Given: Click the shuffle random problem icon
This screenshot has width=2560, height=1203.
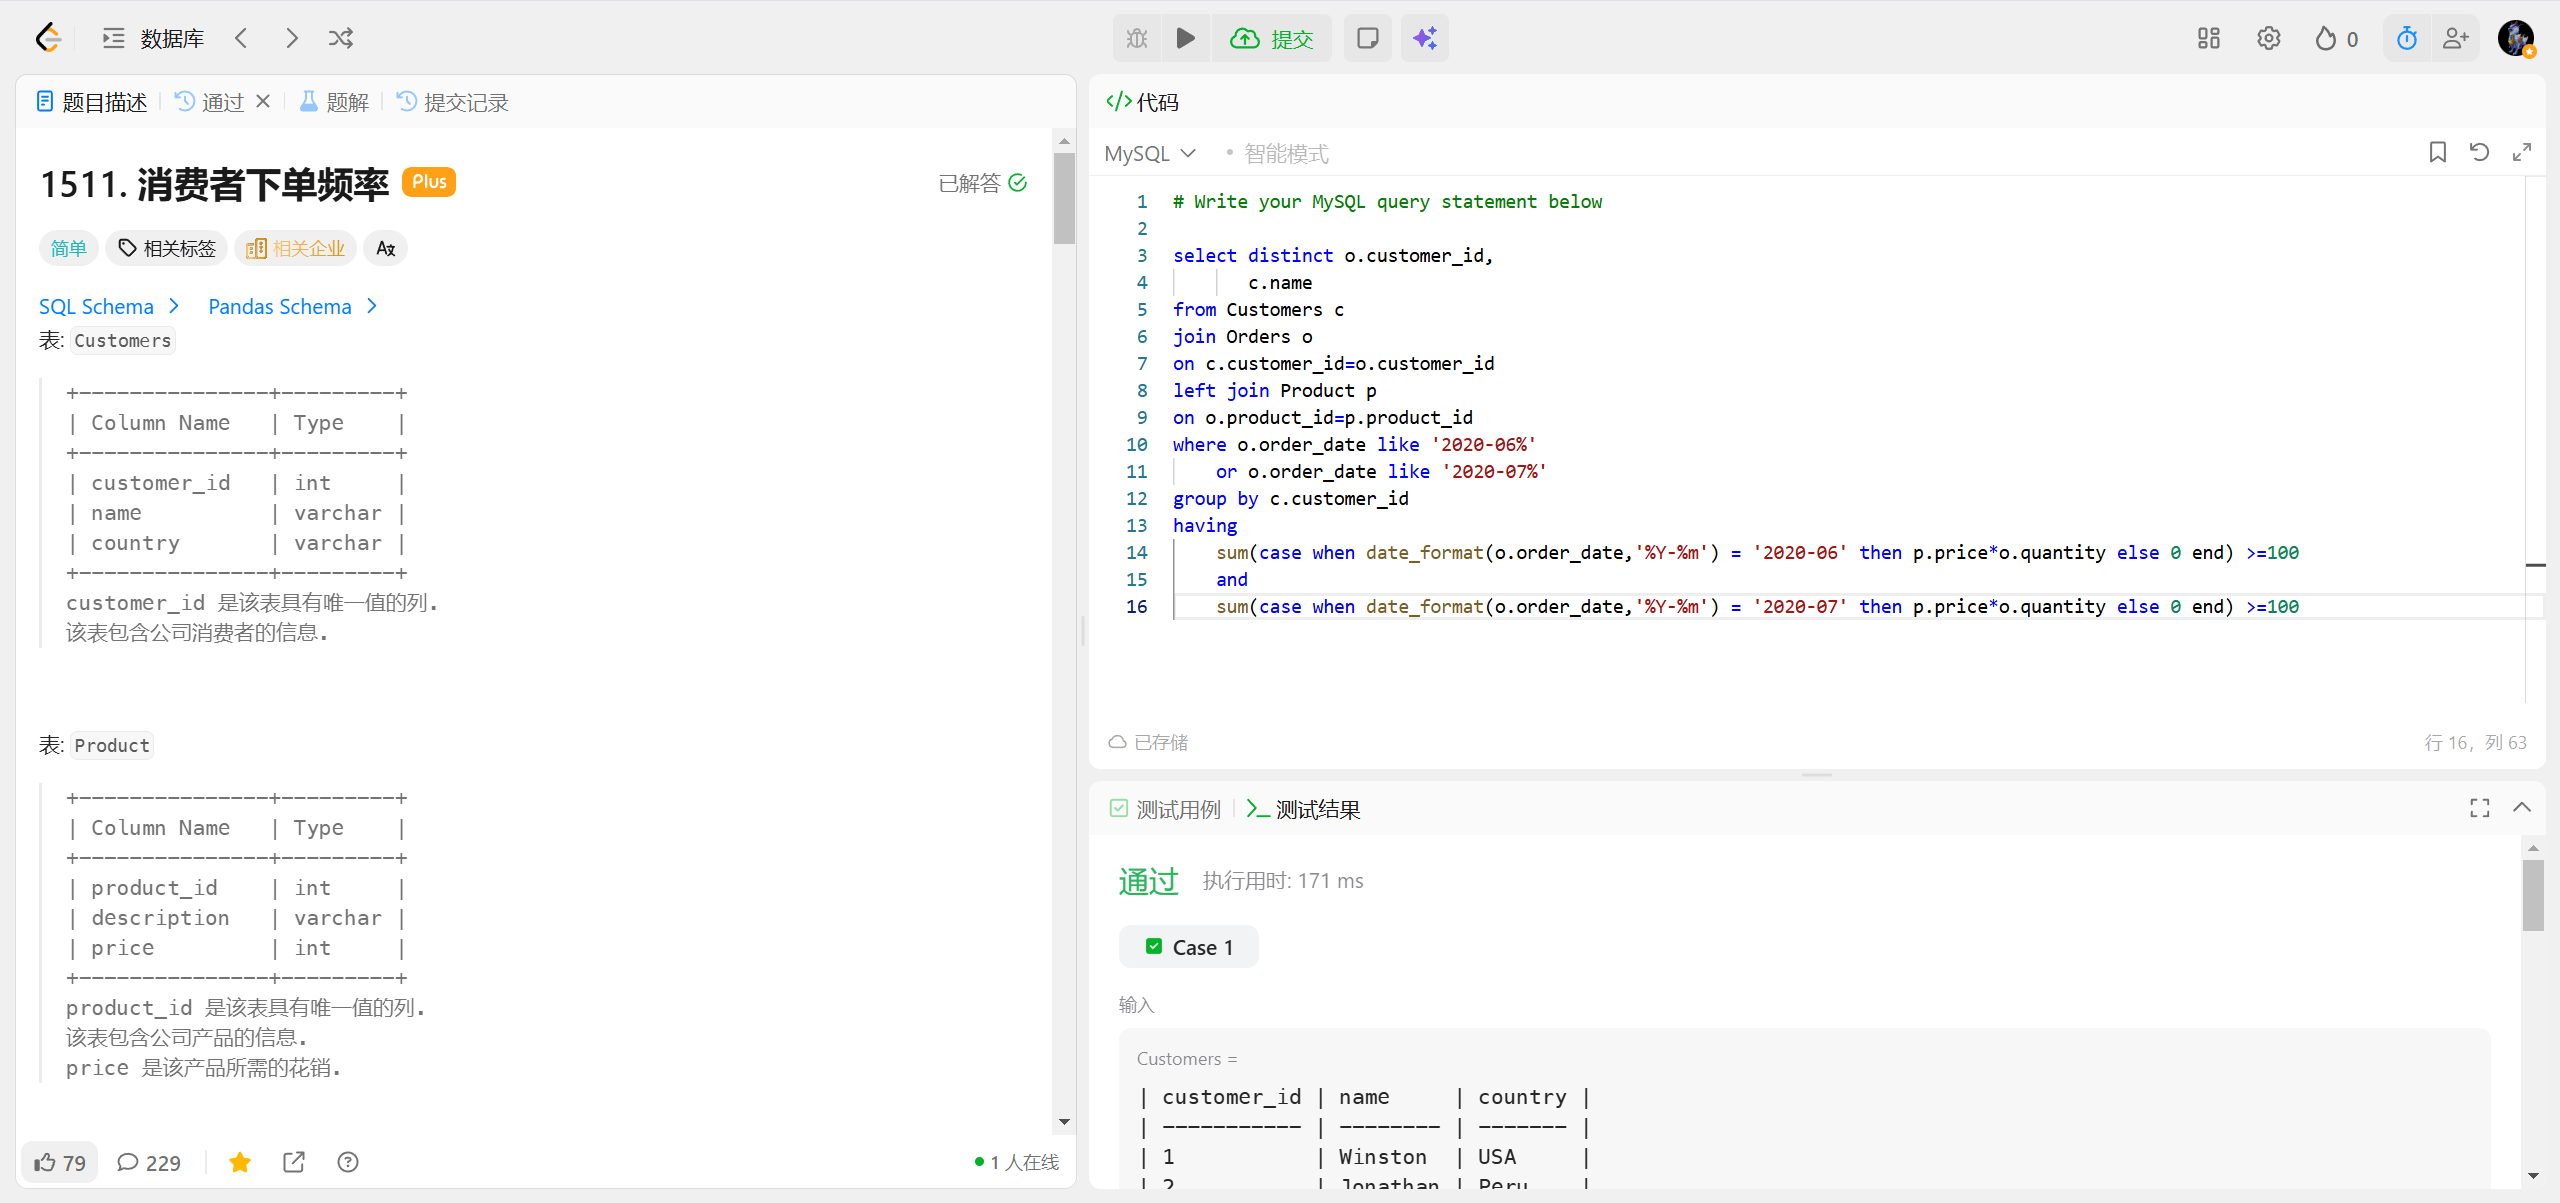Looking at the screenshot, I should [x=340, y=38].
